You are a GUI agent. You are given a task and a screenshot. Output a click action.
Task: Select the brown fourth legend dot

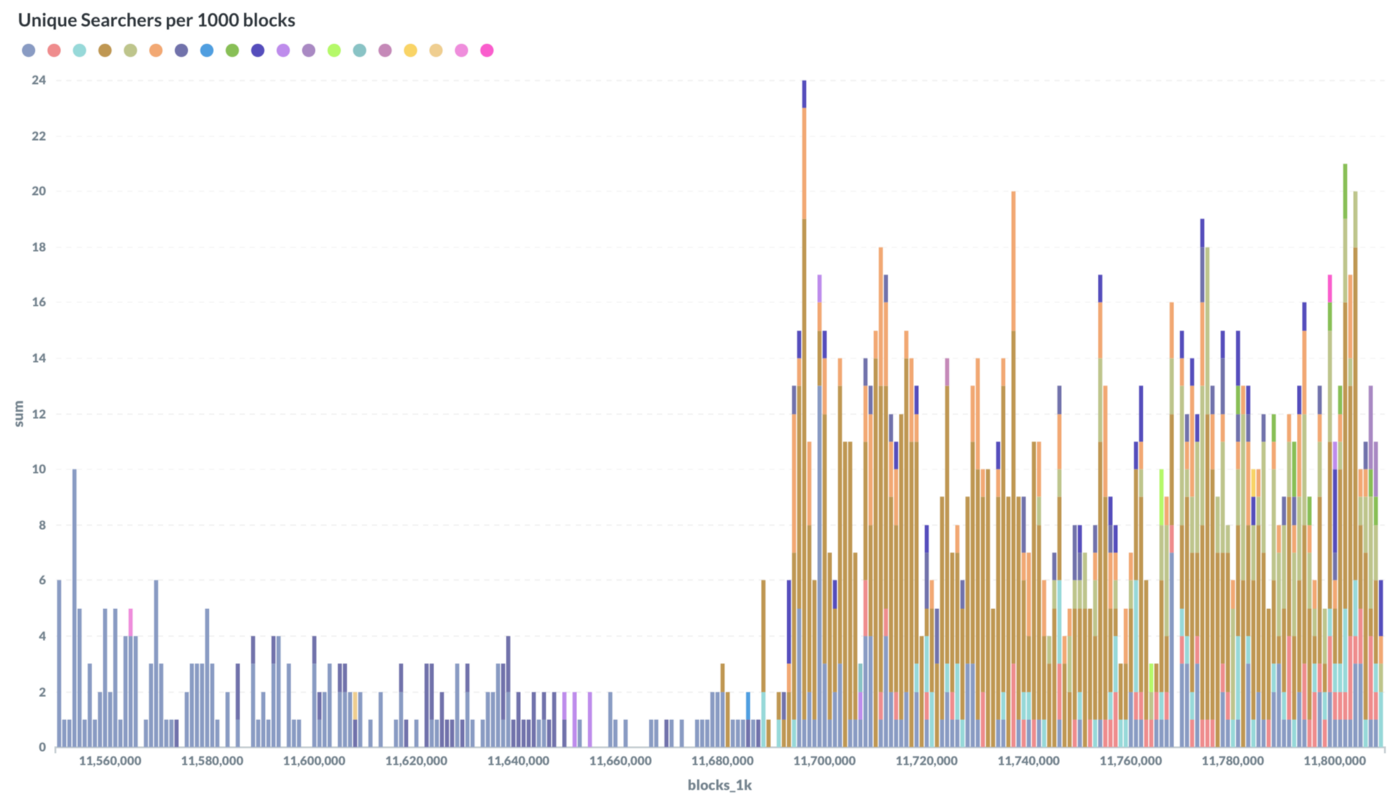coord(105,50)
